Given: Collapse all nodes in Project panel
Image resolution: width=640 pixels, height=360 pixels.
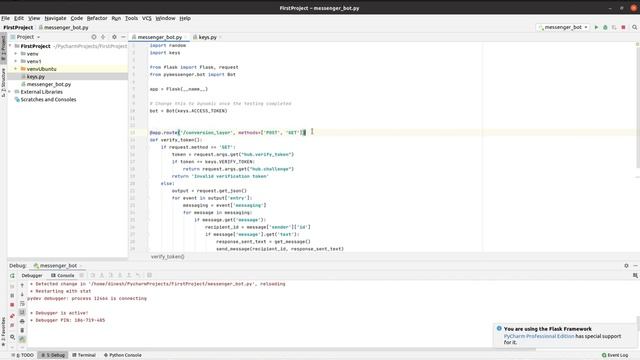Looking at the screenshot, I should [x=103, y=37].
